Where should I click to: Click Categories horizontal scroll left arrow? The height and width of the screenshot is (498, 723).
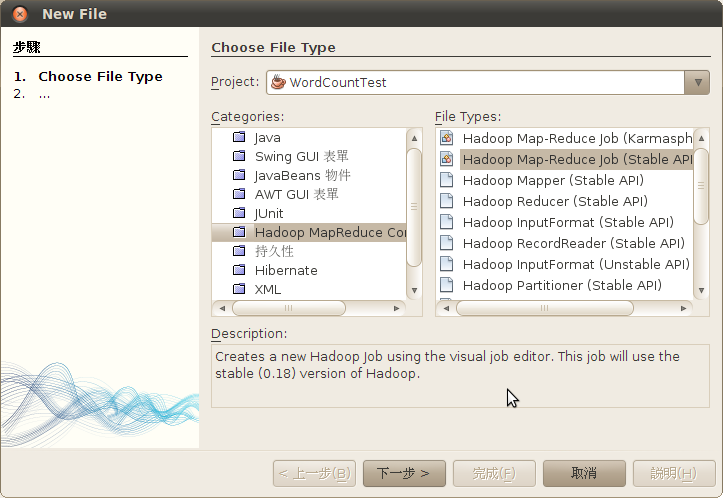click(222, 308)
